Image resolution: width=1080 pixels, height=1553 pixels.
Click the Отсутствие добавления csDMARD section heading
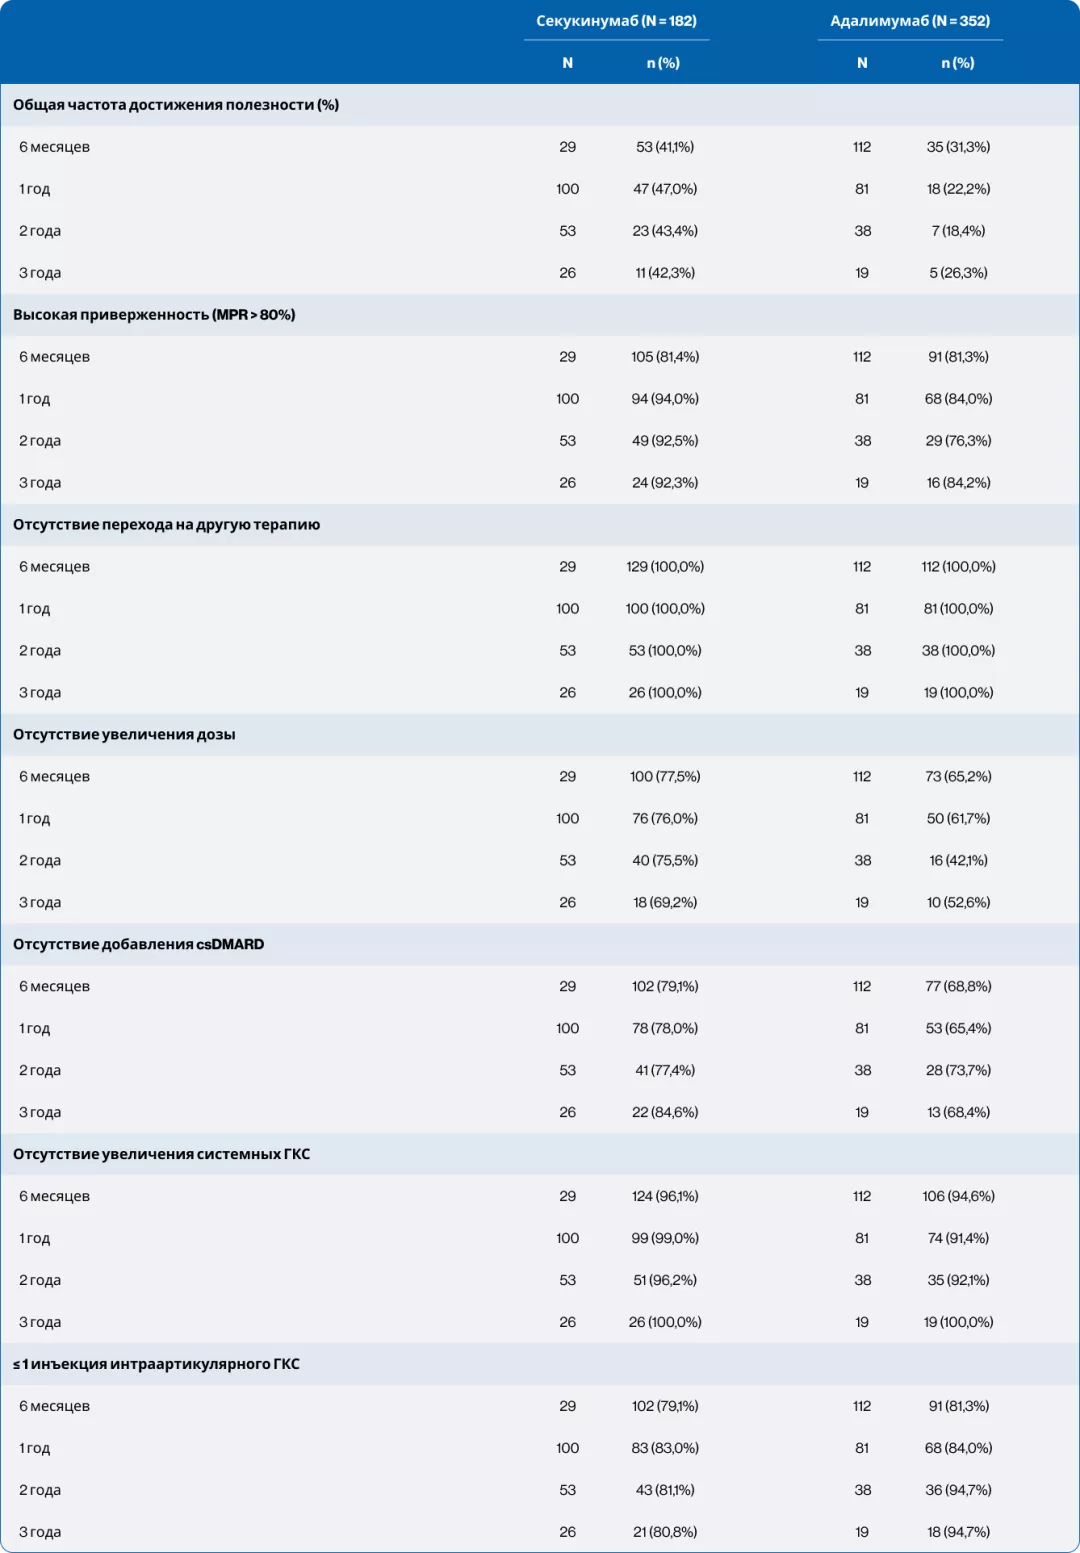pyautogui.click(x=139, y=945)
